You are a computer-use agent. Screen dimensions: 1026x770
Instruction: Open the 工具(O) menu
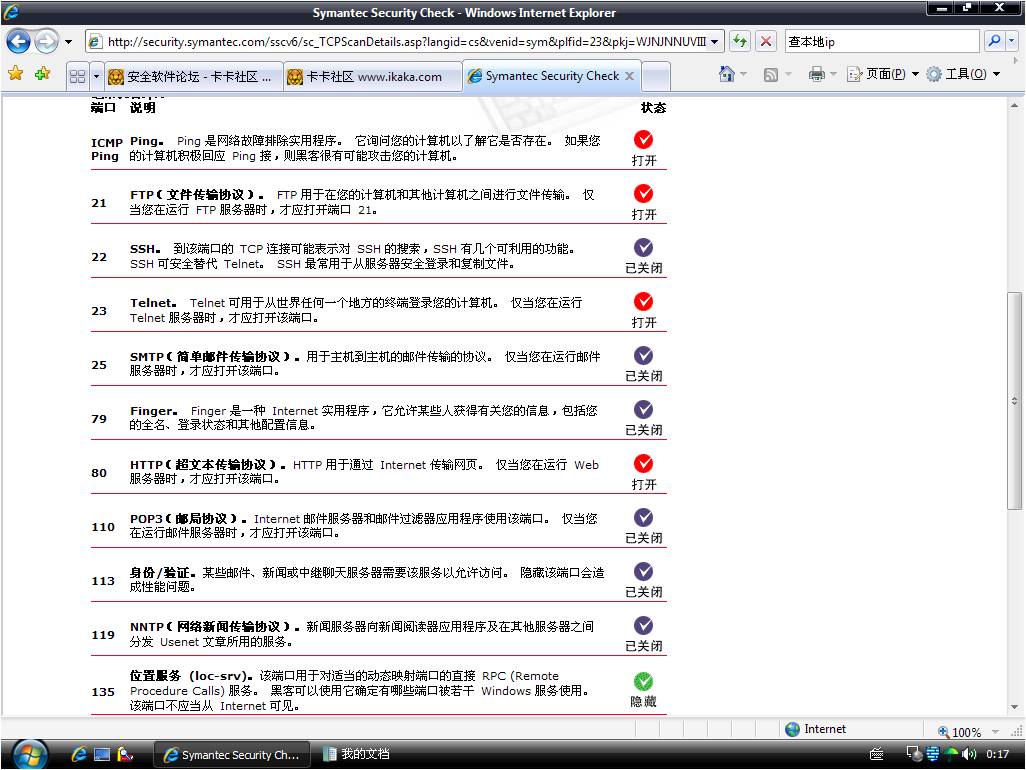[x=963, y=74]
